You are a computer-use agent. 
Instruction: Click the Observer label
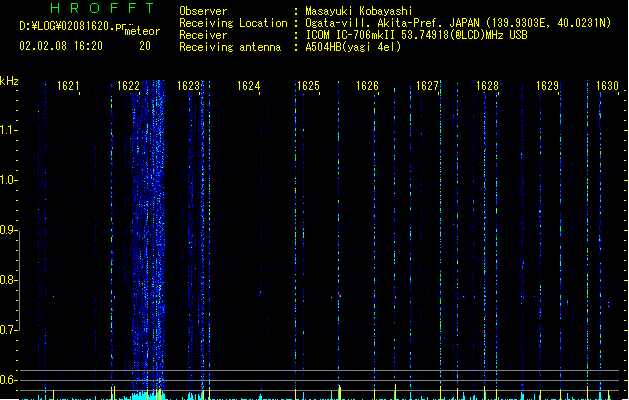(203, 11)
